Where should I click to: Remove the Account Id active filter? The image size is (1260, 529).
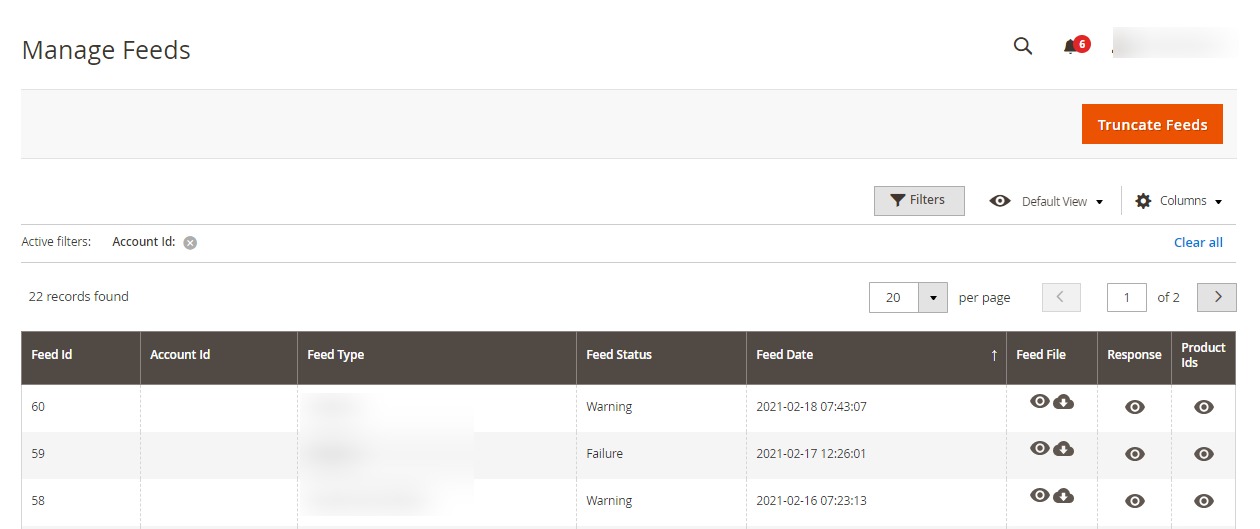click(x=190, y=242)
